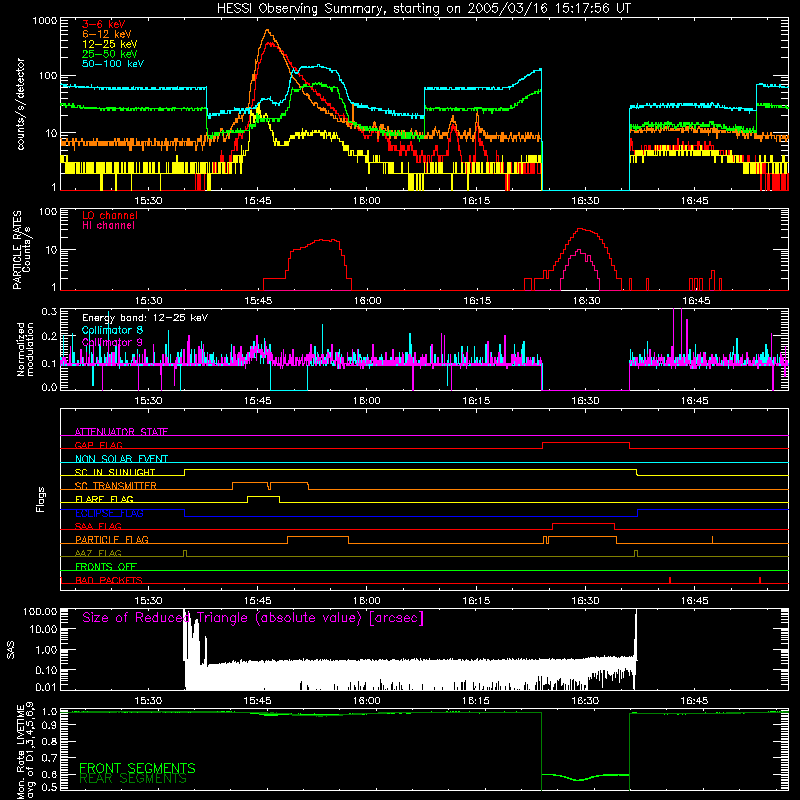Select the 3-6 keV legend label
Image resolution: width=800 pixels, height=800 pixels.
tap(104, 24)
